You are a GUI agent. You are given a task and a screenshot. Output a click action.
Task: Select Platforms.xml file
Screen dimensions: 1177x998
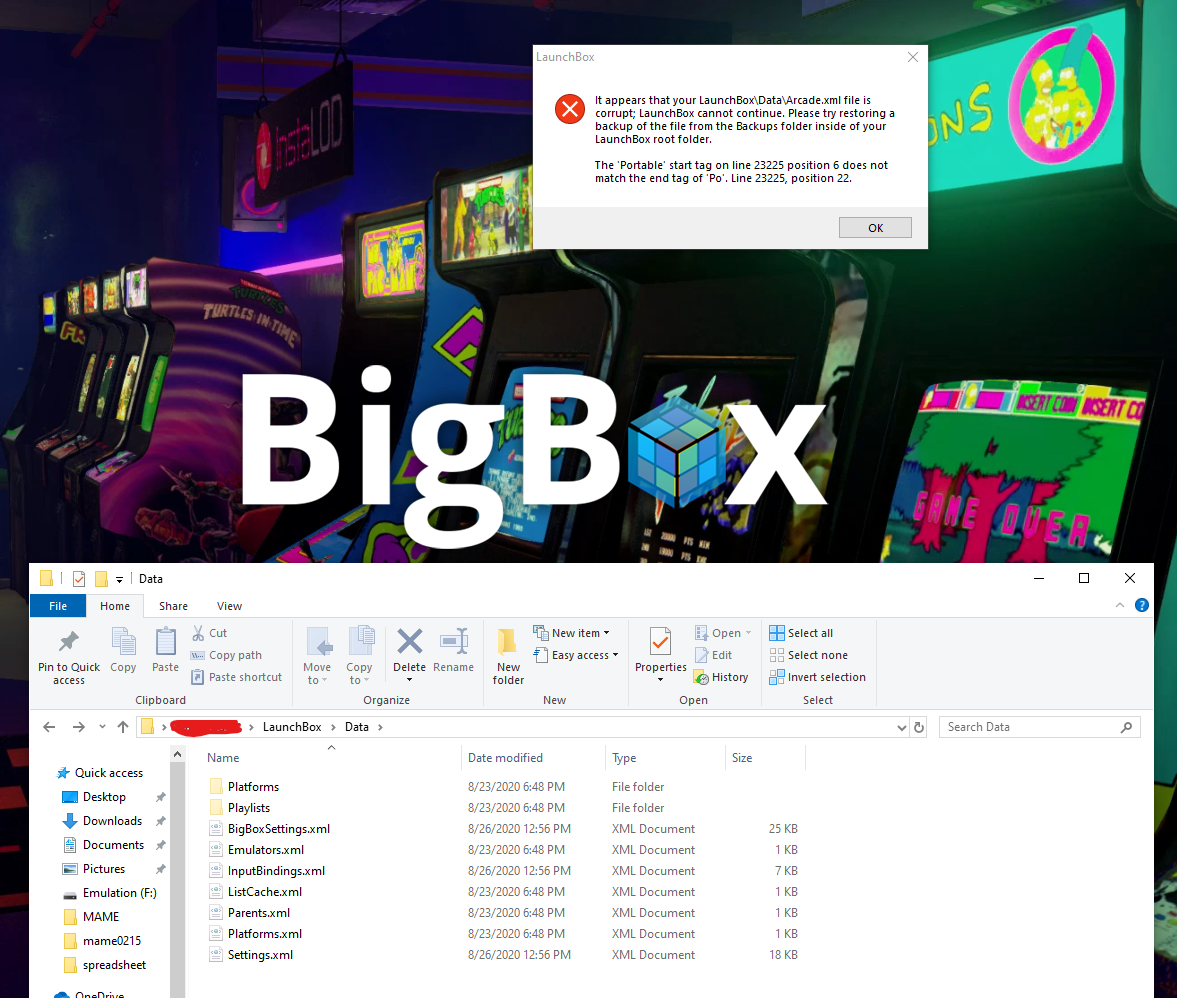coord(264,933)
